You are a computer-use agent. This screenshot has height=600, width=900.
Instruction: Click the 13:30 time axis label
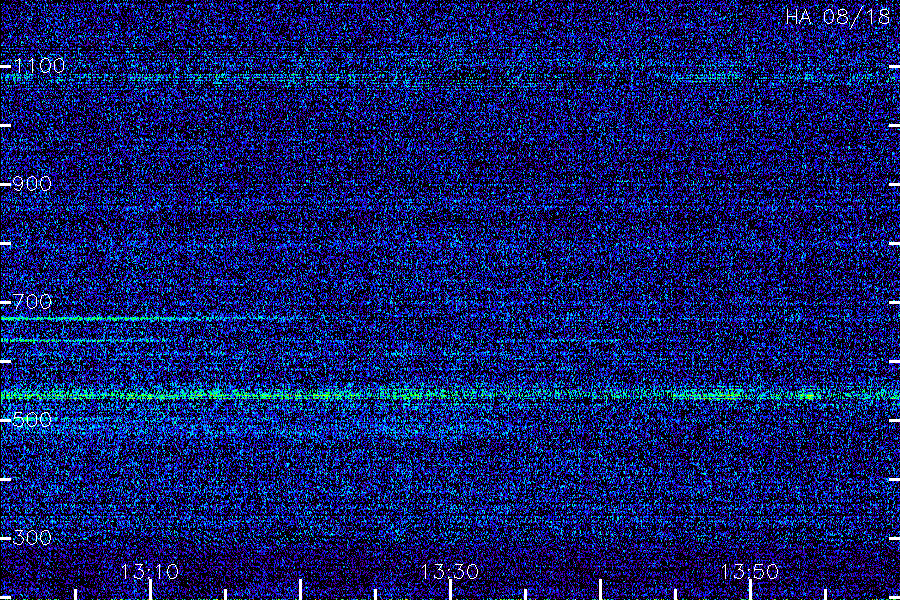click(450, 571)
